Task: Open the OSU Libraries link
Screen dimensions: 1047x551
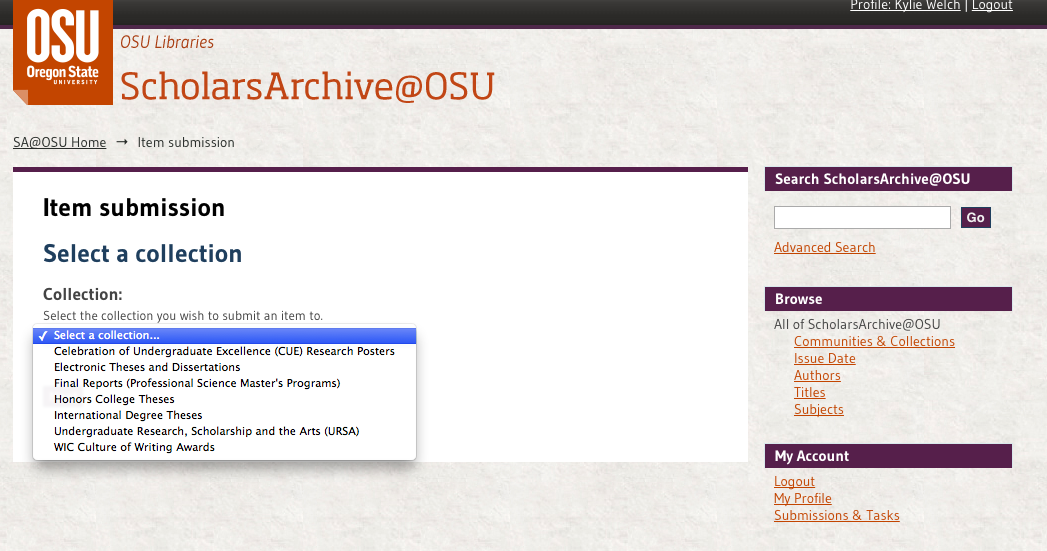Action: pos(167,42)
